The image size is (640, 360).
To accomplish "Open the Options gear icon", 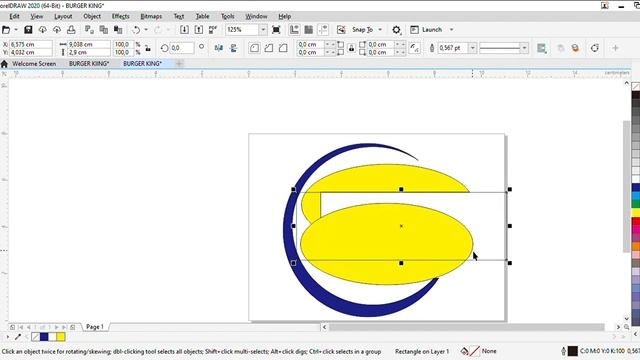I will click(x=396, y=30).
